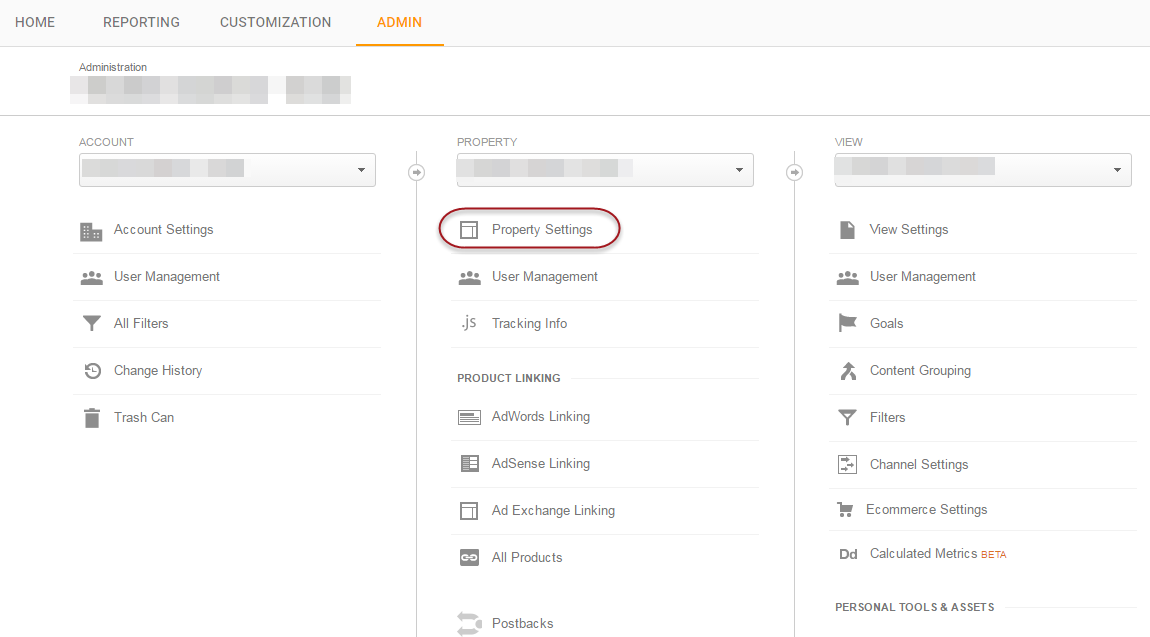Open the Account selector dropdown
This screenshot has width=1150, height=637.
pos(227,170)
